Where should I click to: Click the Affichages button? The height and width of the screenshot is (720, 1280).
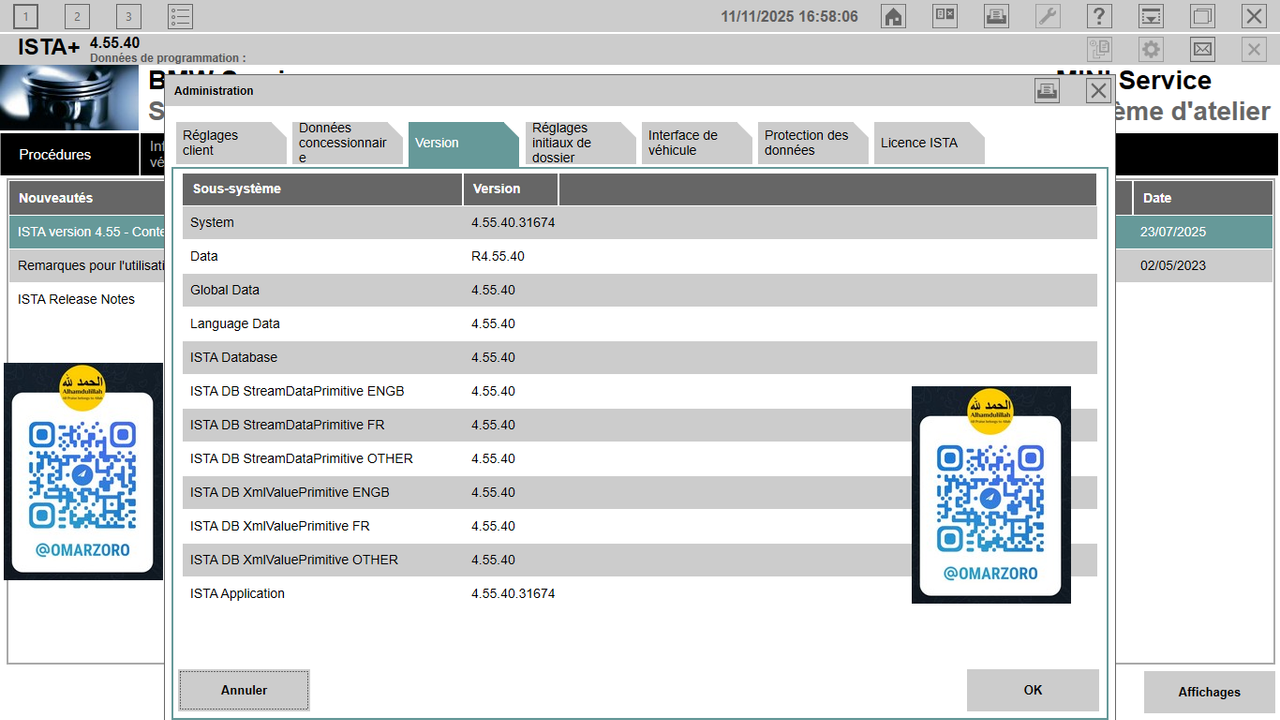click(1209, 692)
